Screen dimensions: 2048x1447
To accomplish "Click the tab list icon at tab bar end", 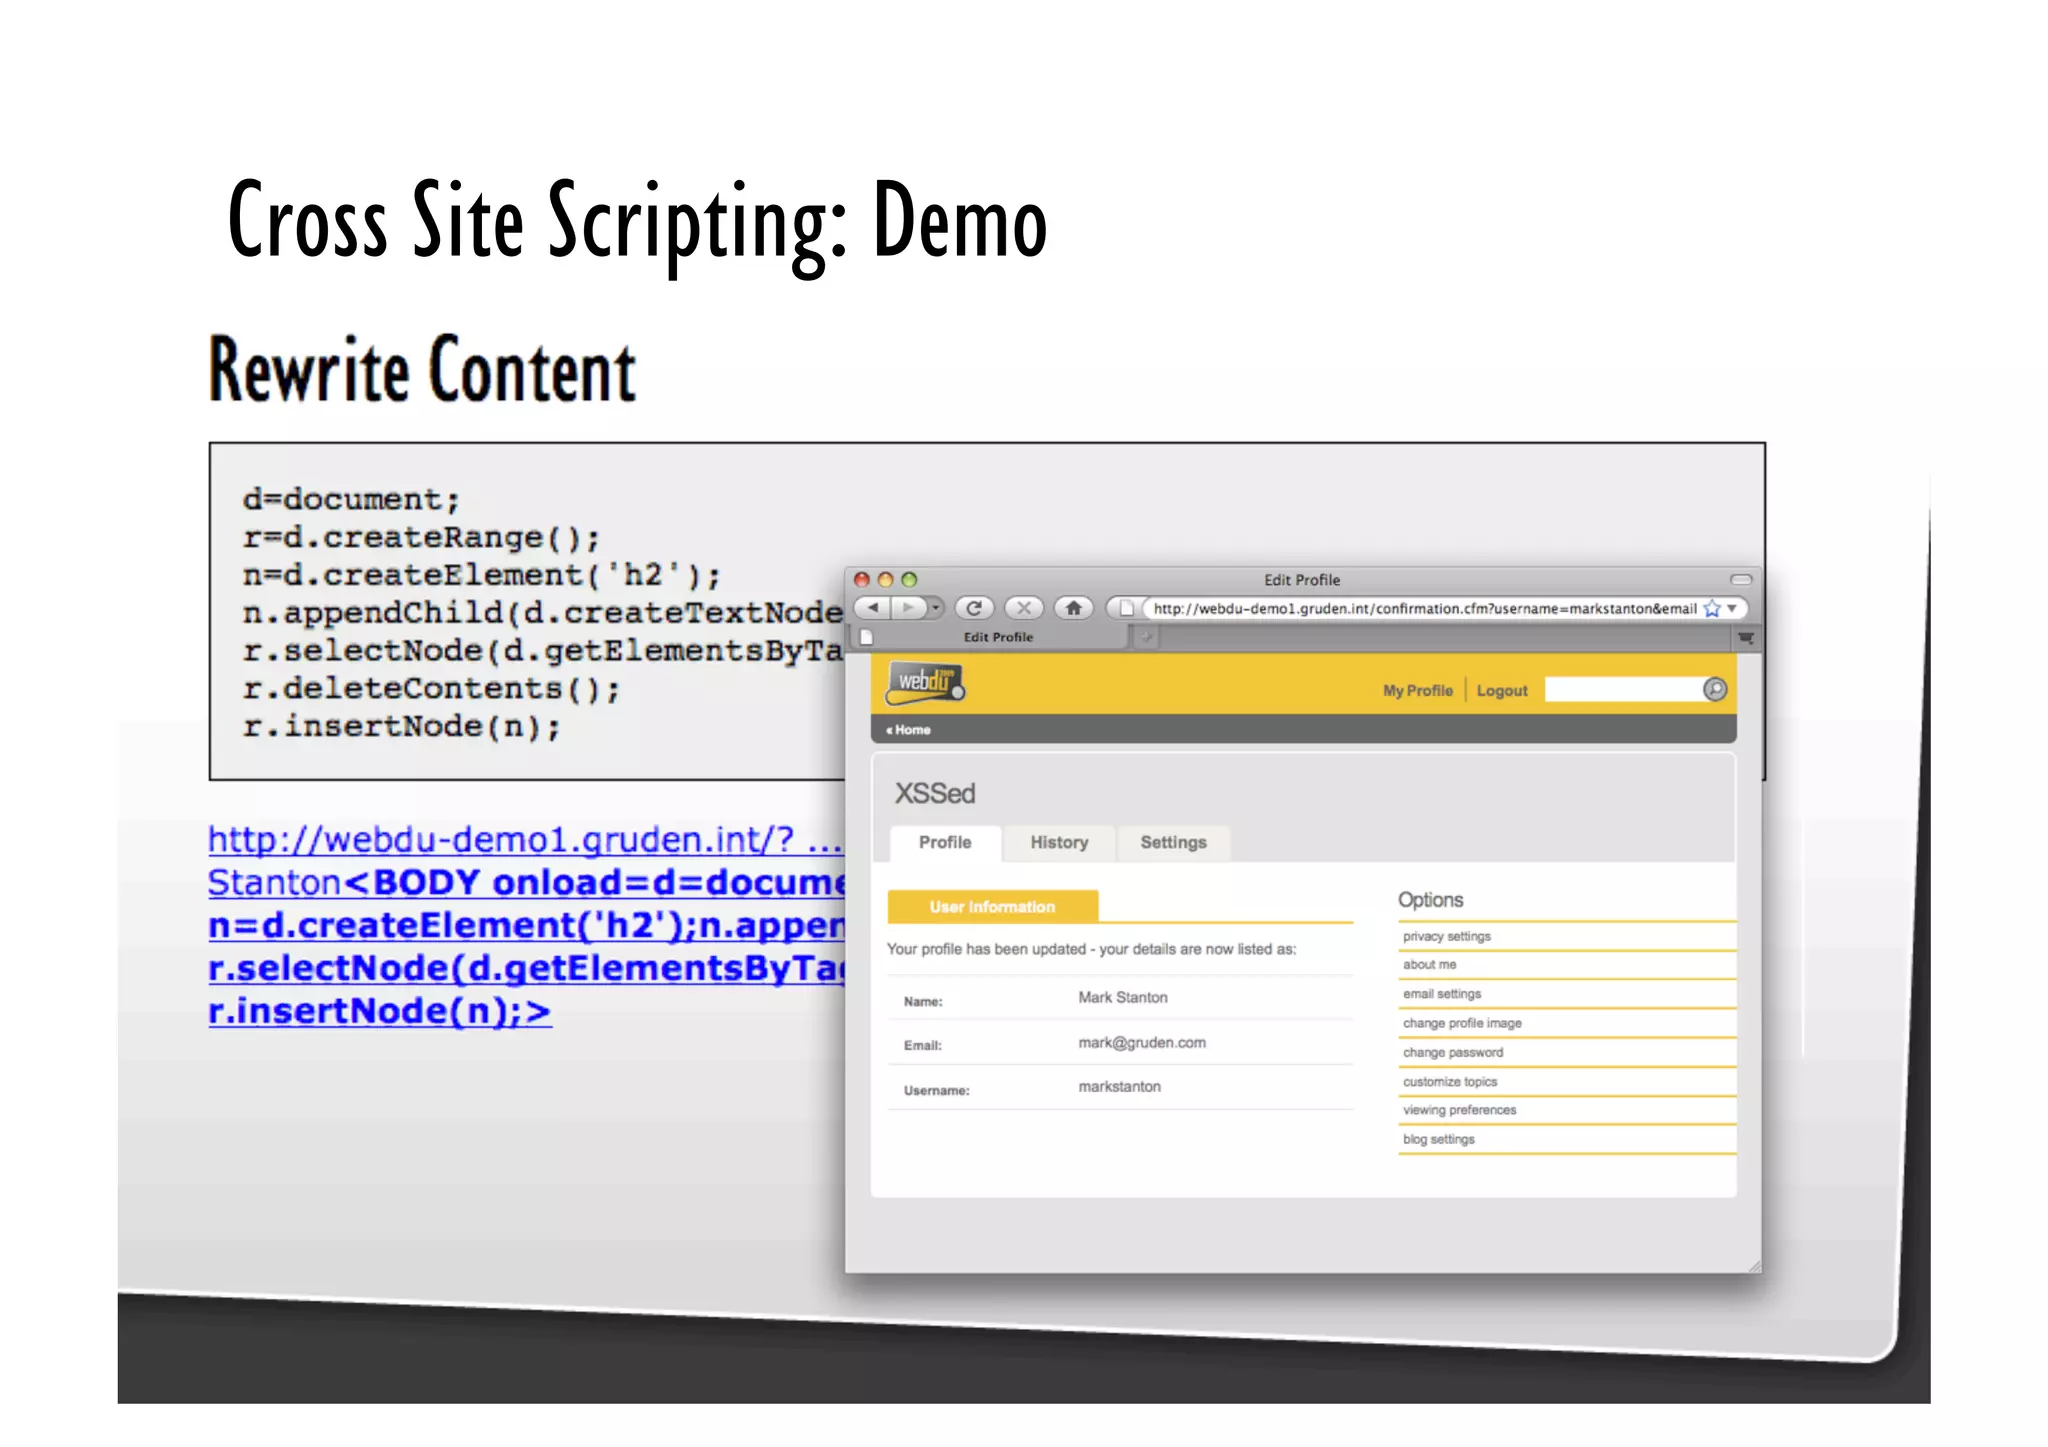I will pos(1745,638).
